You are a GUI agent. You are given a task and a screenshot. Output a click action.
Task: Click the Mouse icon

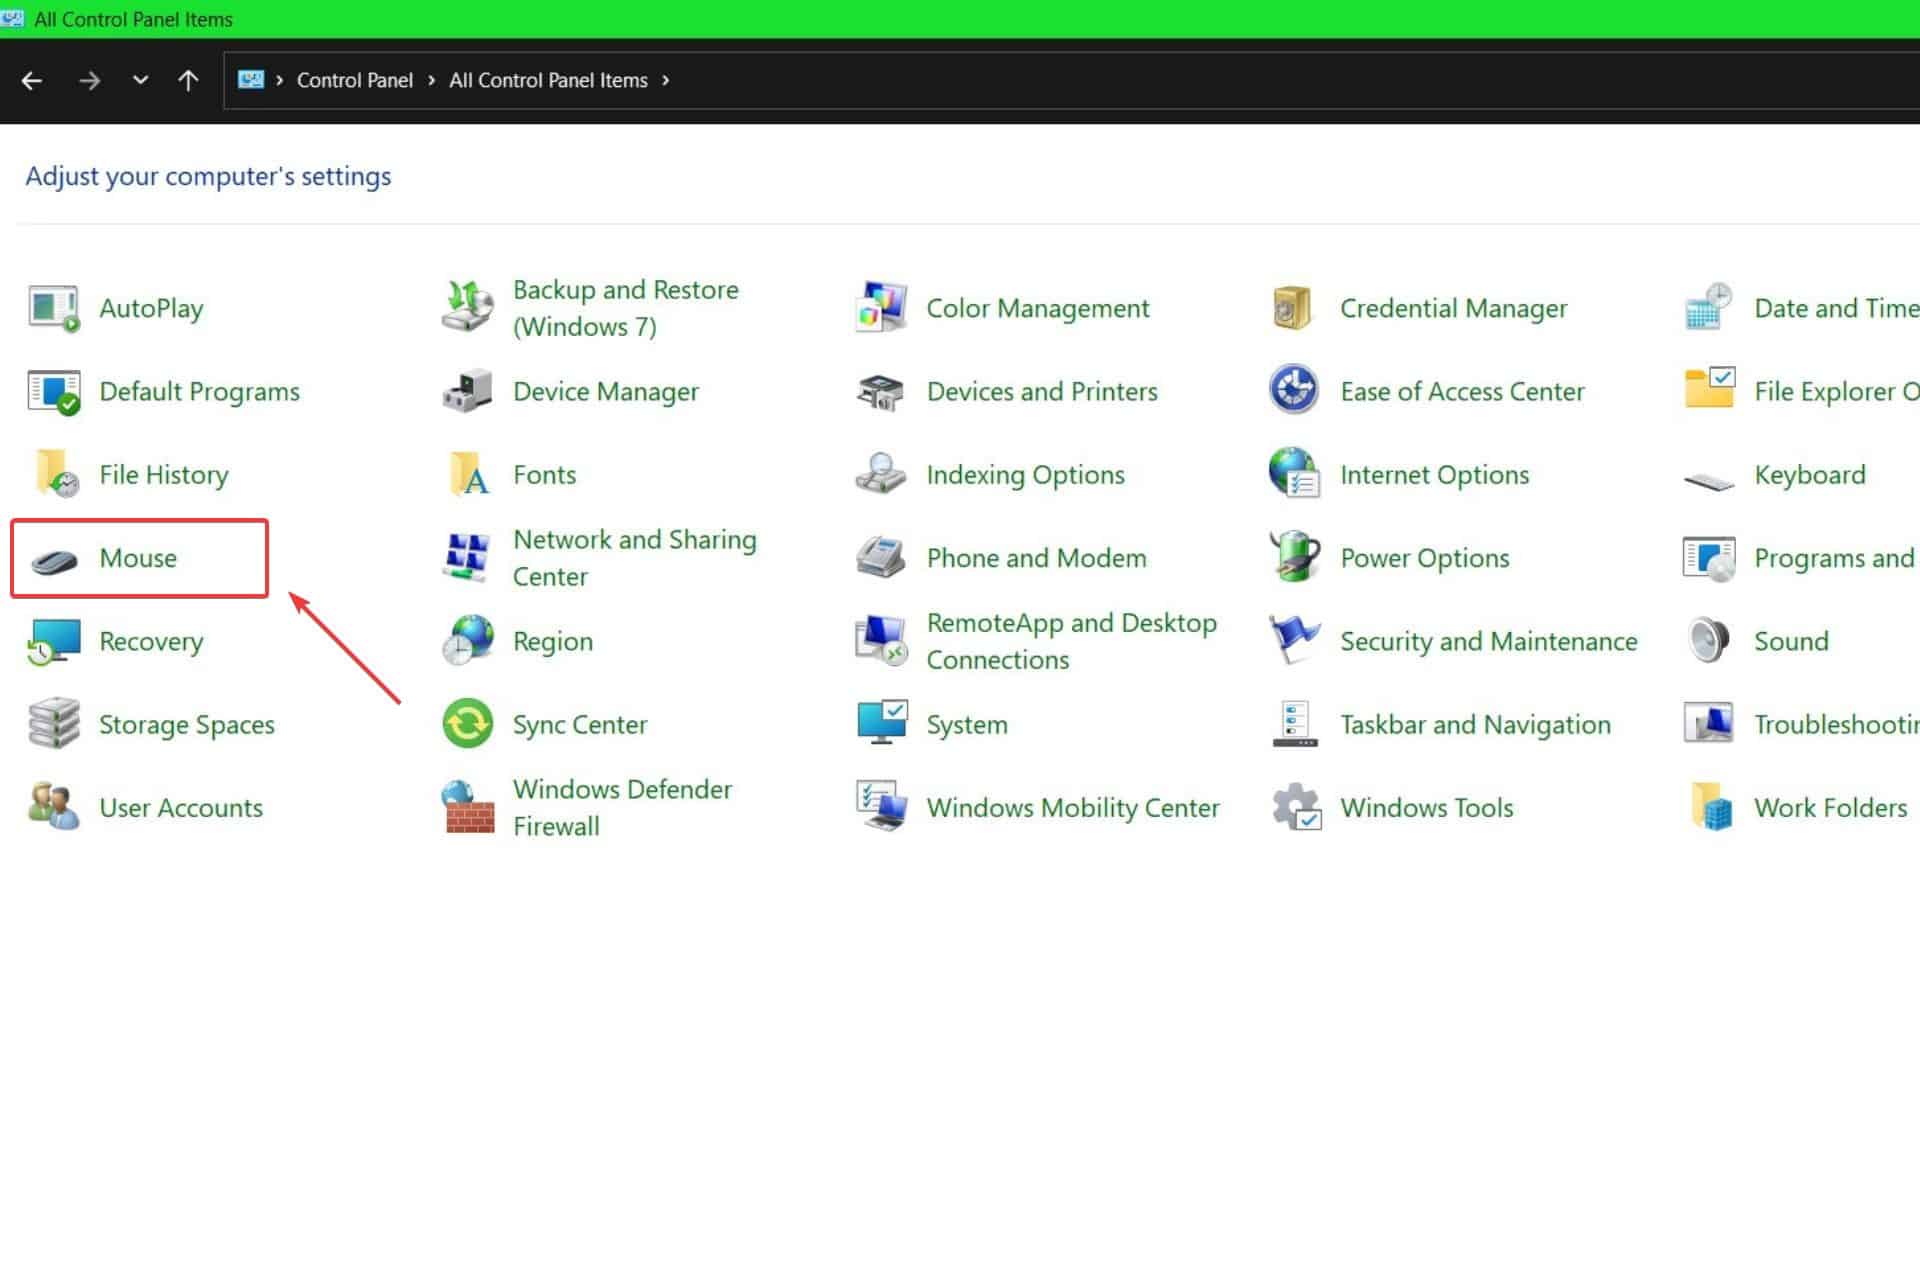pyautogui.click(x=54, y=561)
